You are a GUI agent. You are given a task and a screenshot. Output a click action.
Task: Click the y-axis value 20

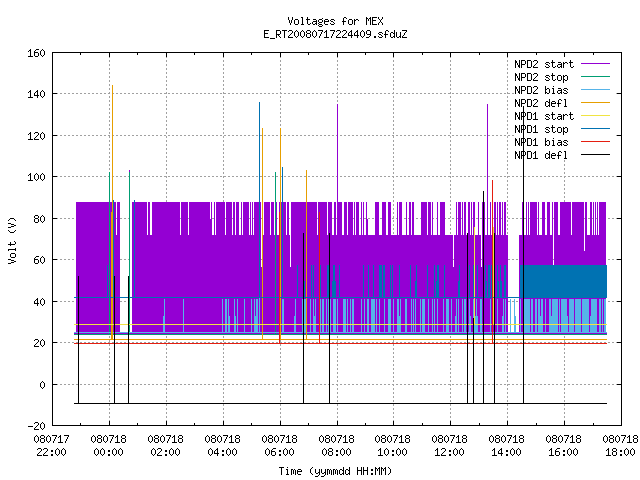pos(39,343)
